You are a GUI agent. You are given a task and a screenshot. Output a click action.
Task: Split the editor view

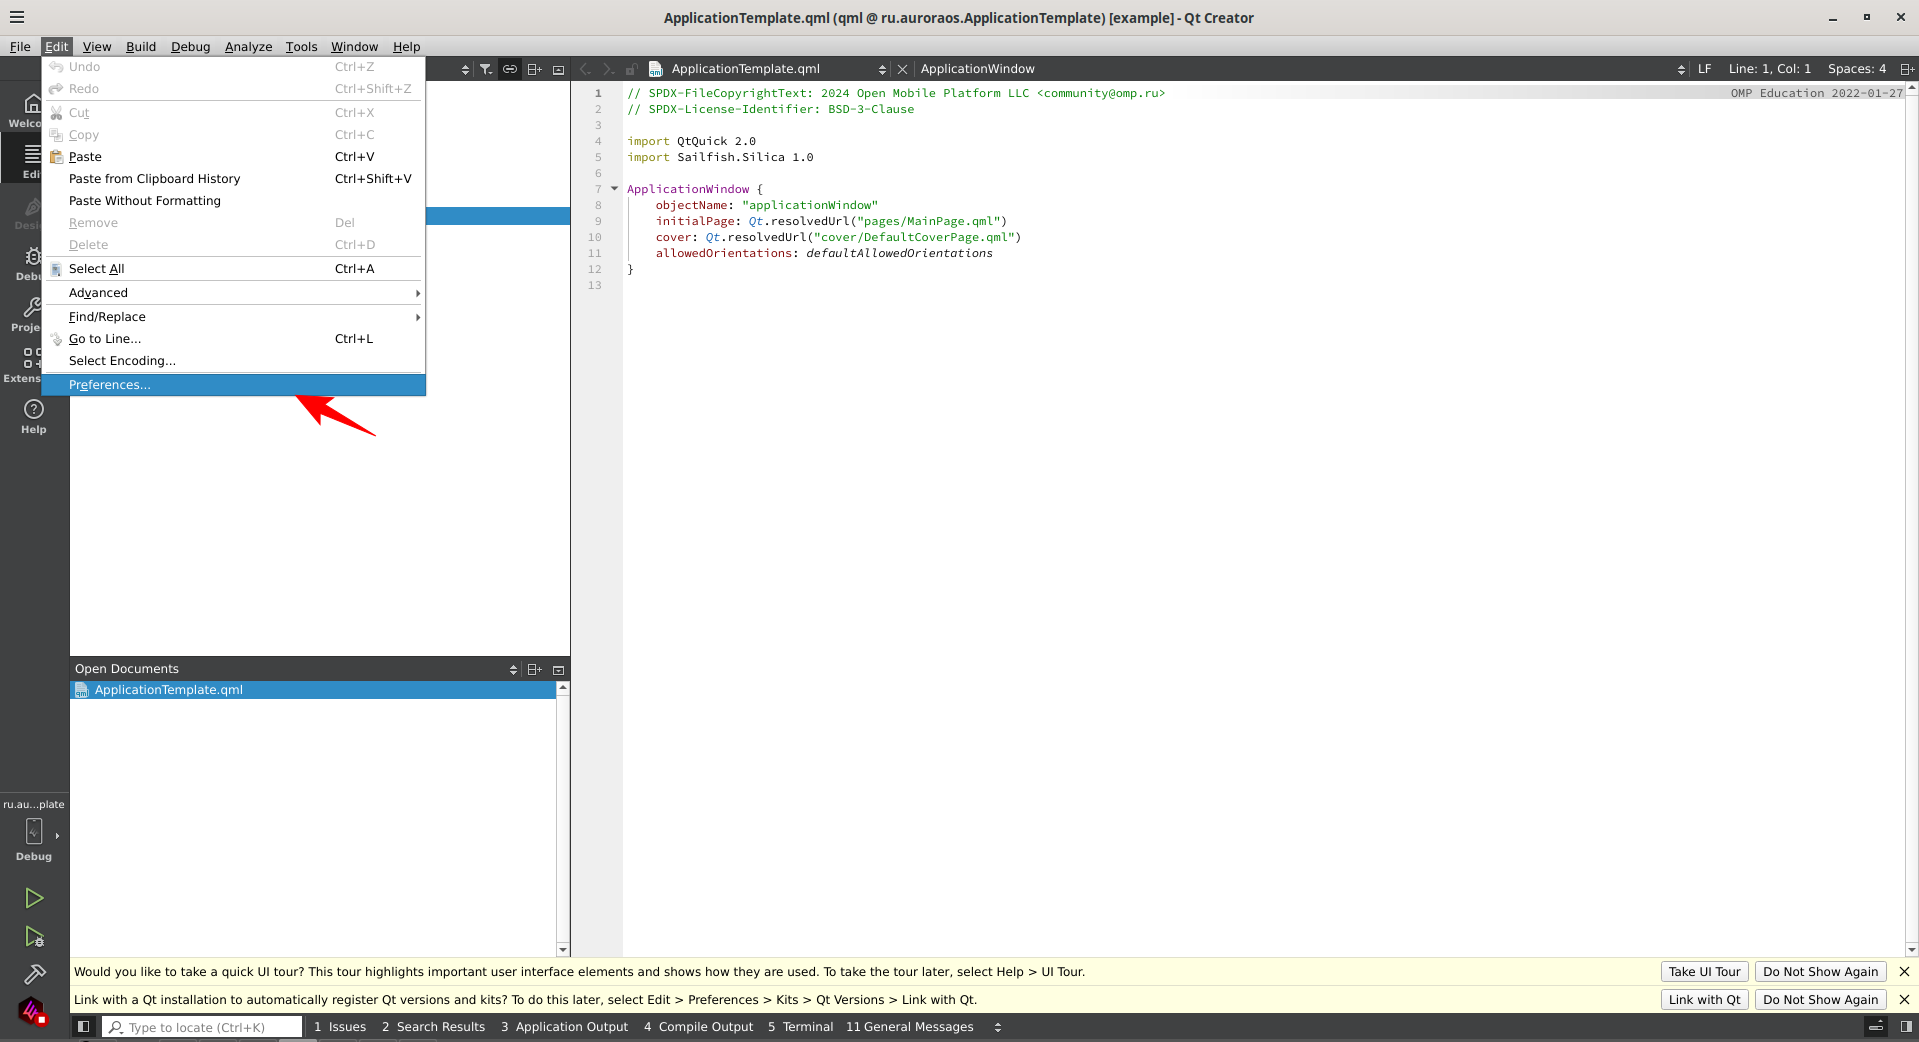[x=1907, y=69]
